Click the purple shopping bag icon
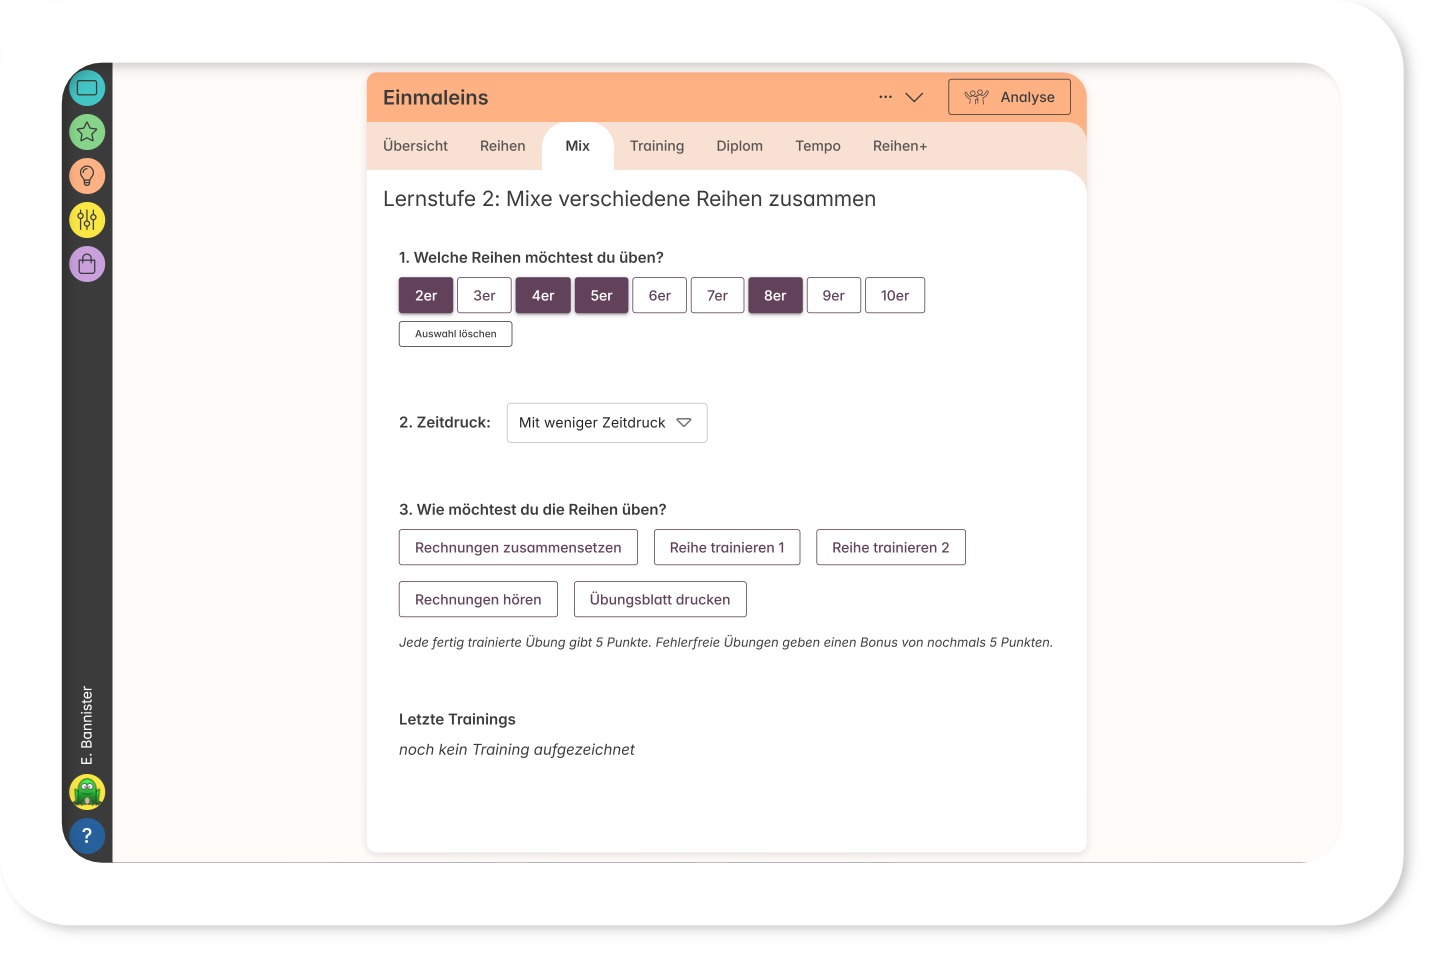The height and width of the screenshot is (980, 1450). pyautogui.click(x=87, y=264)
